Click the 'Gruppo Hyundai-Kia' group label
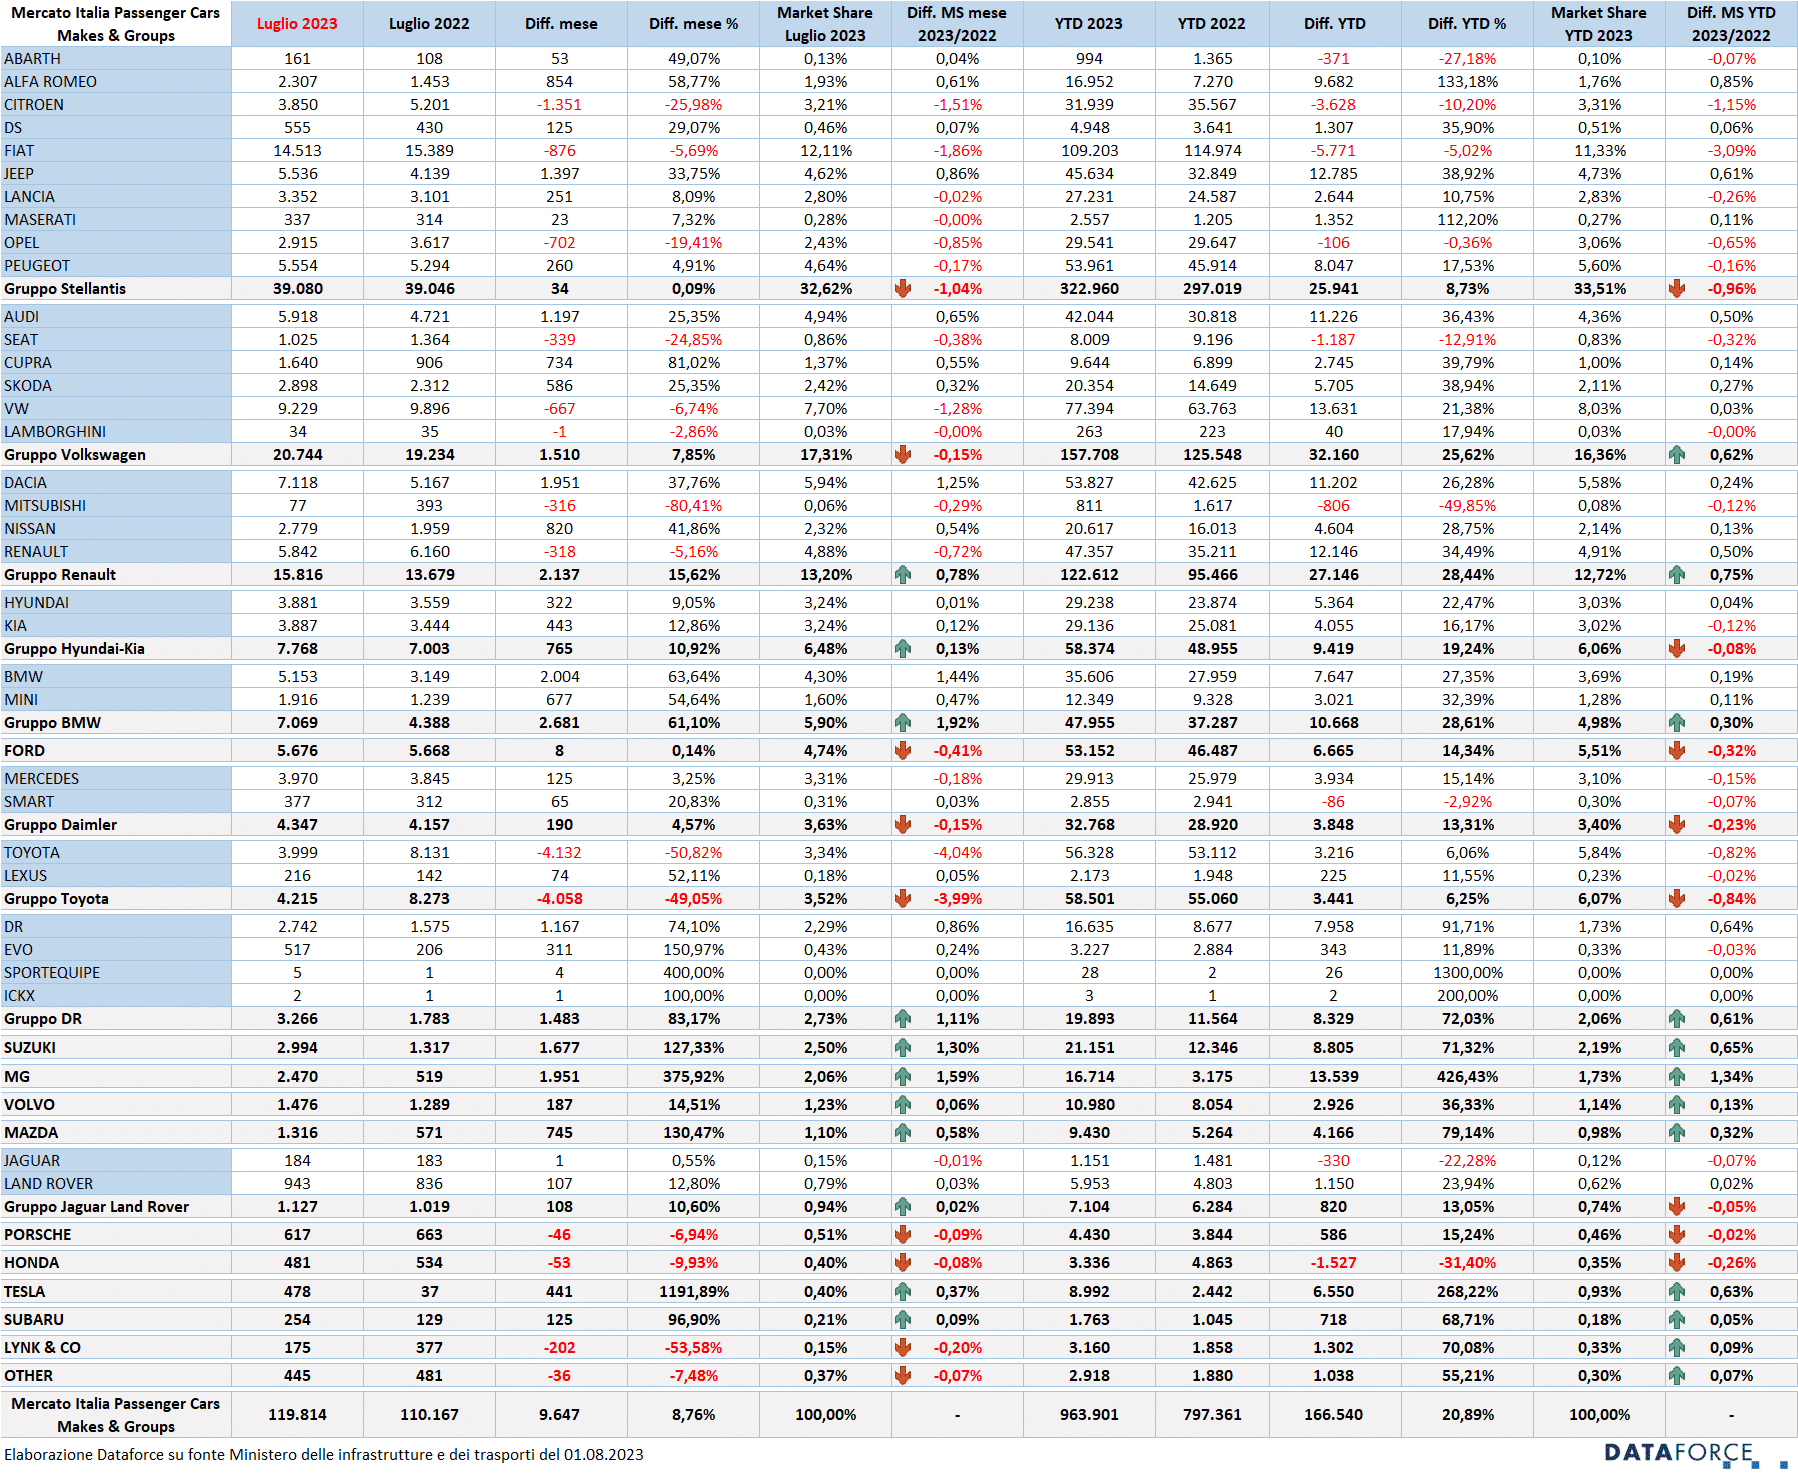Viewport: 1798px width, 1473px height. pos(74,649)
